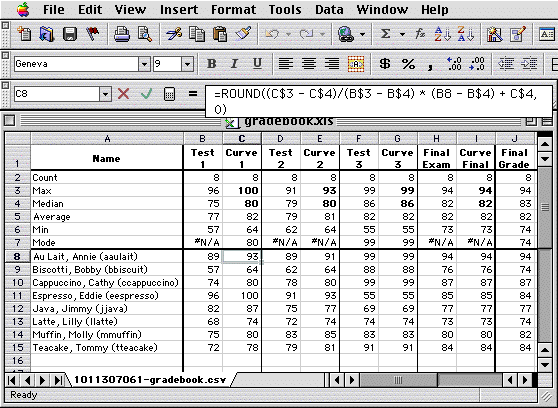558x408 pixels.
Task: Click the equals Edit Formula button
Action: pyautogui.click(x=193, y=94)
